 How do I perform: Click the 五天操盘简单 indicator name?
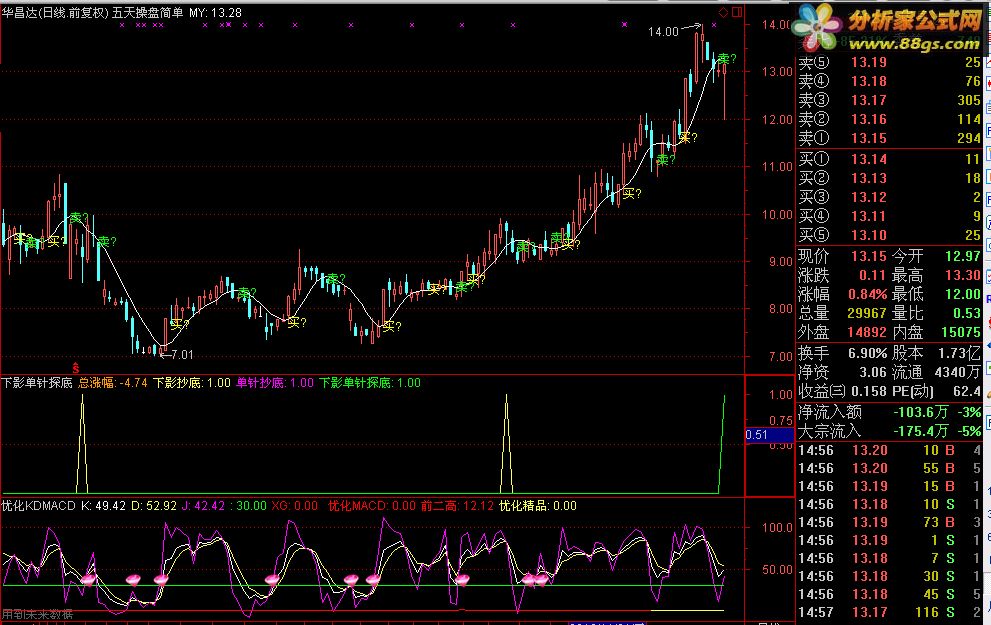(148, 13)
